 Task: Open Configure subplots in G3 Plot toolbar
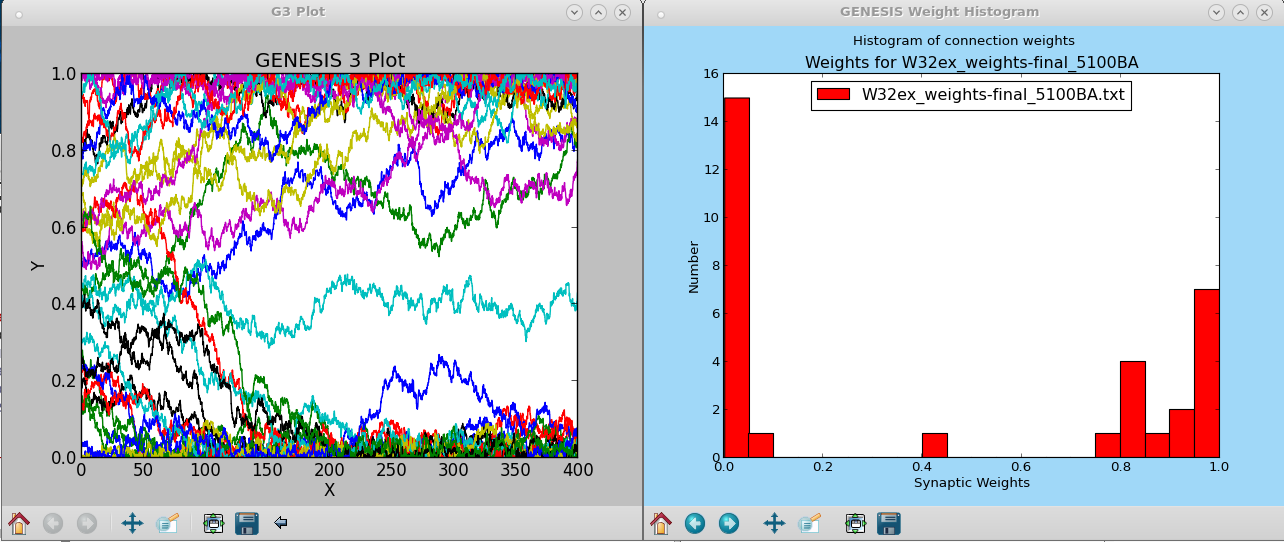(x=213, y=523)
